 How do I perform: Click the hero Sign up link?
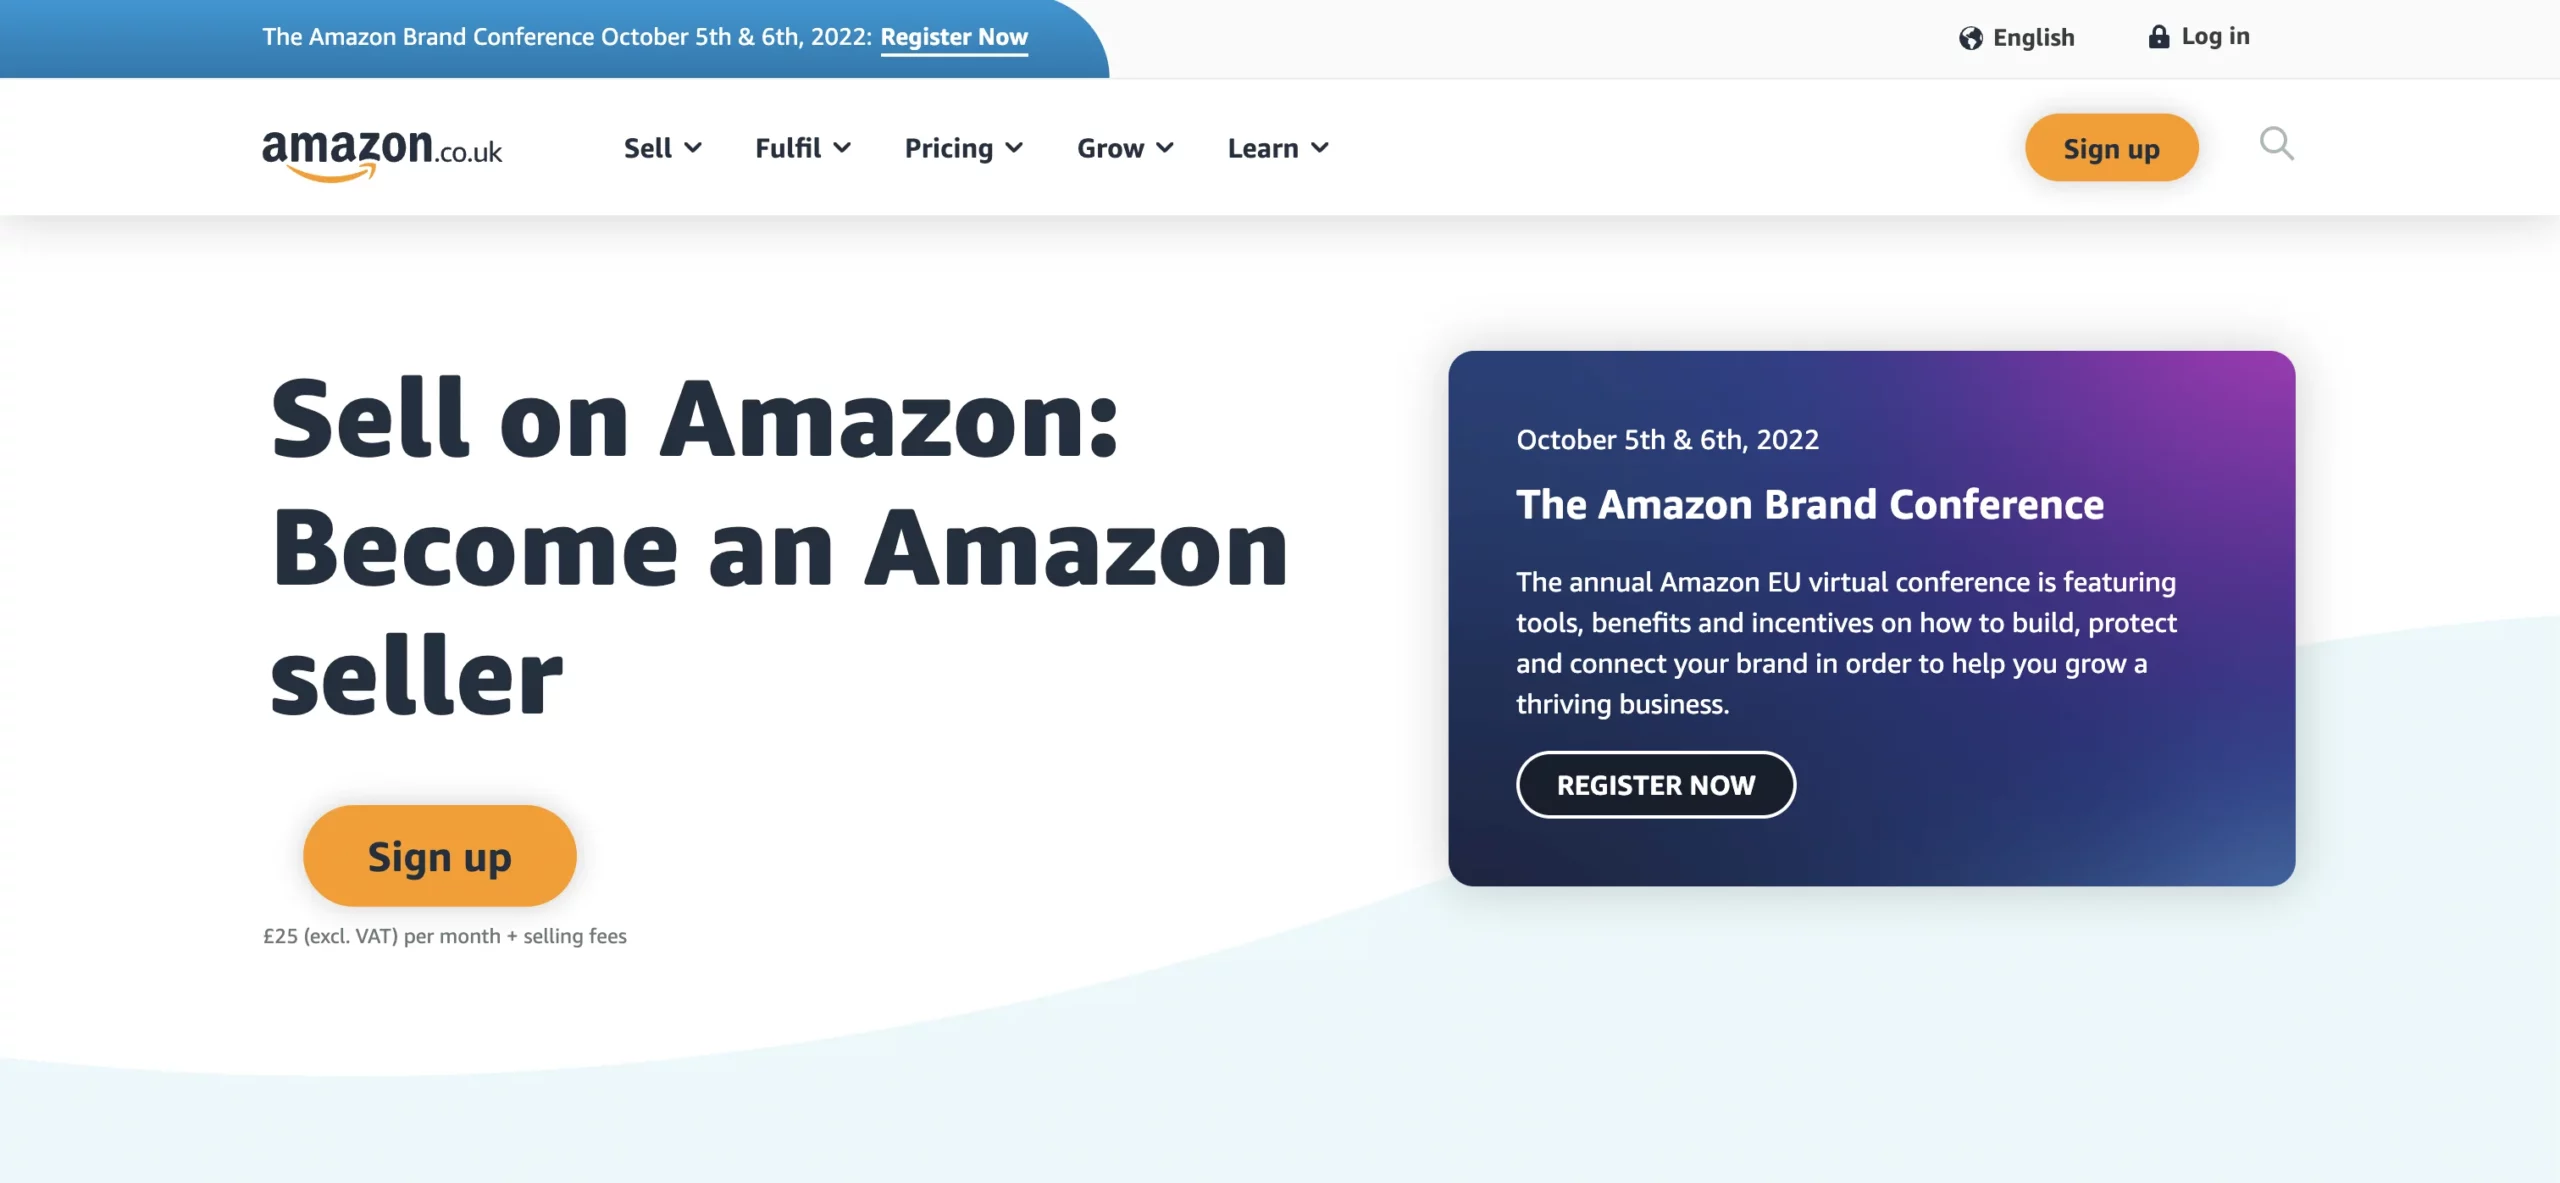click(x=439, y=855)
